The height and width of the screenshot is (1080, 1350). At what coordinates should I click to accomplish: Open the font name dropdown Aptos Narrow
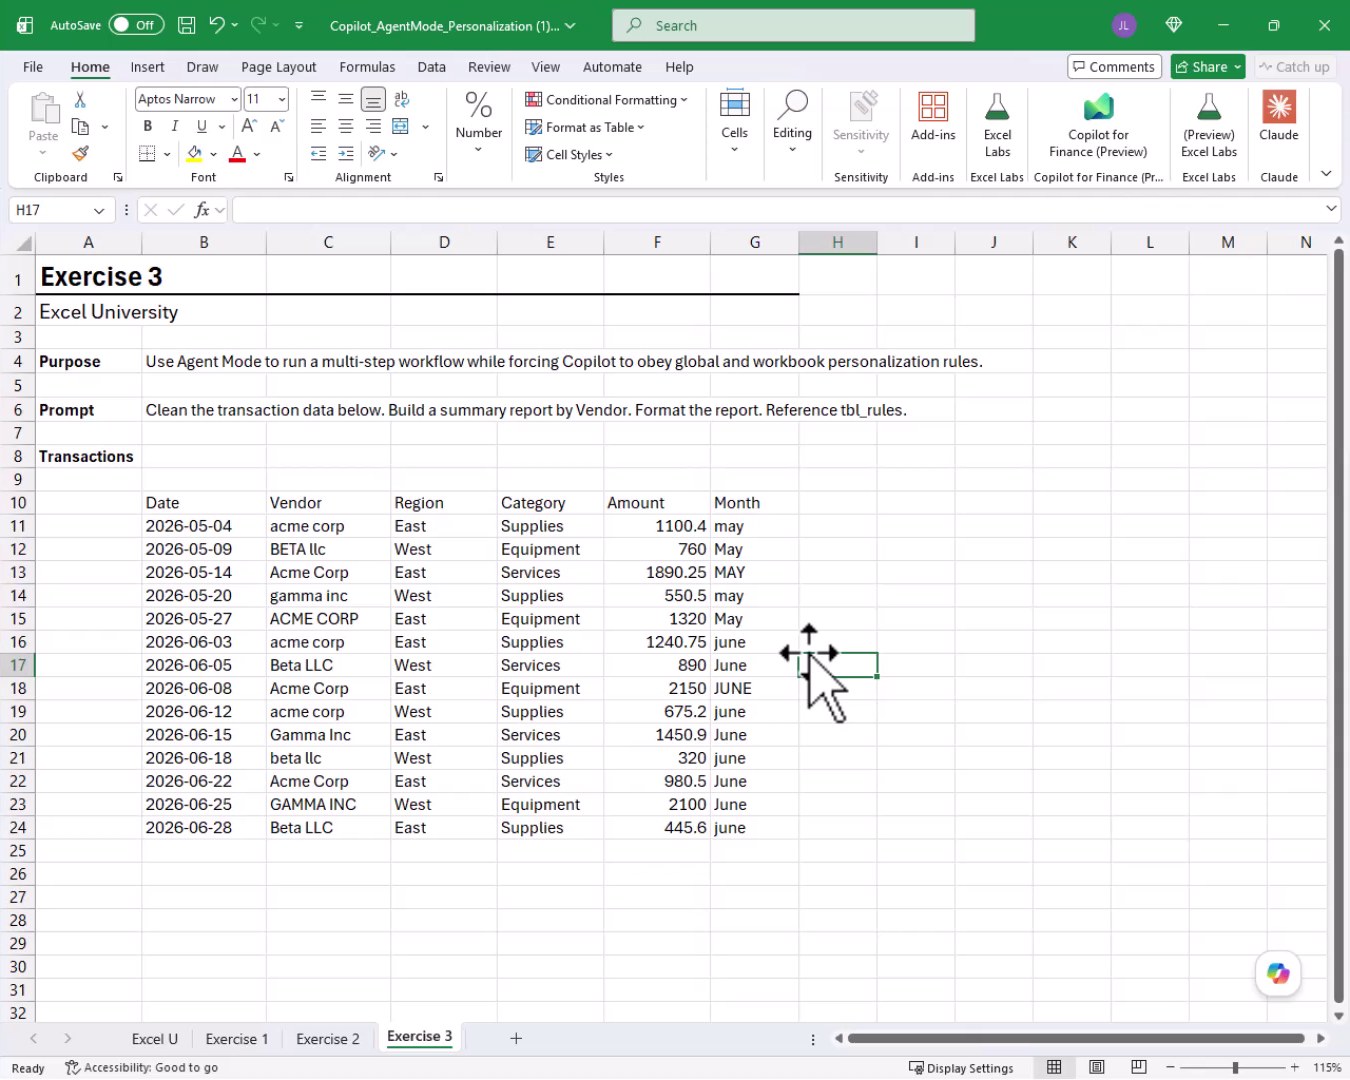[x=234, y=99]
